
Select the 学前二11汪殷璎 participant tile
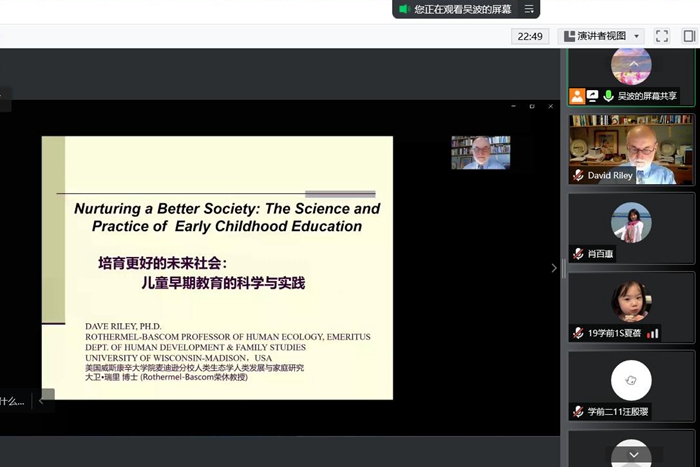631,383
